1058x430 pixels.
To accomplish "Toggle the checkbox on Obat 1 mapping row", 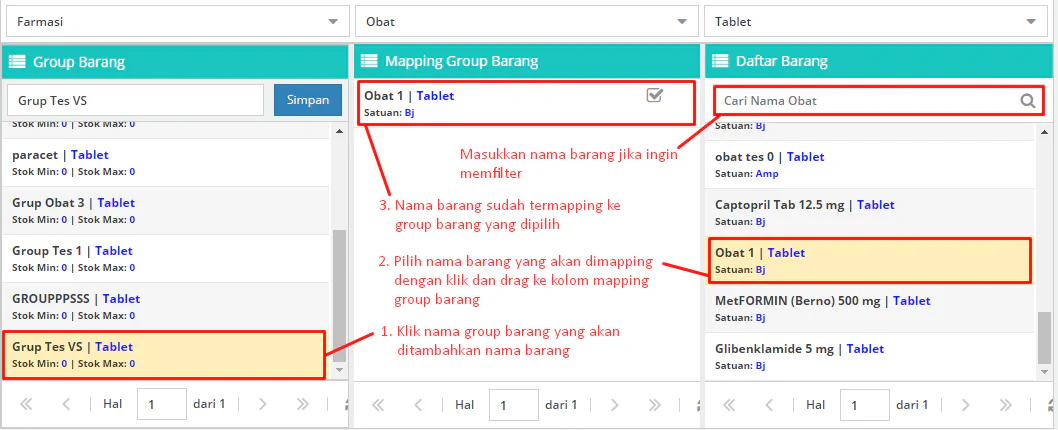I will click(x=655, y=96).
